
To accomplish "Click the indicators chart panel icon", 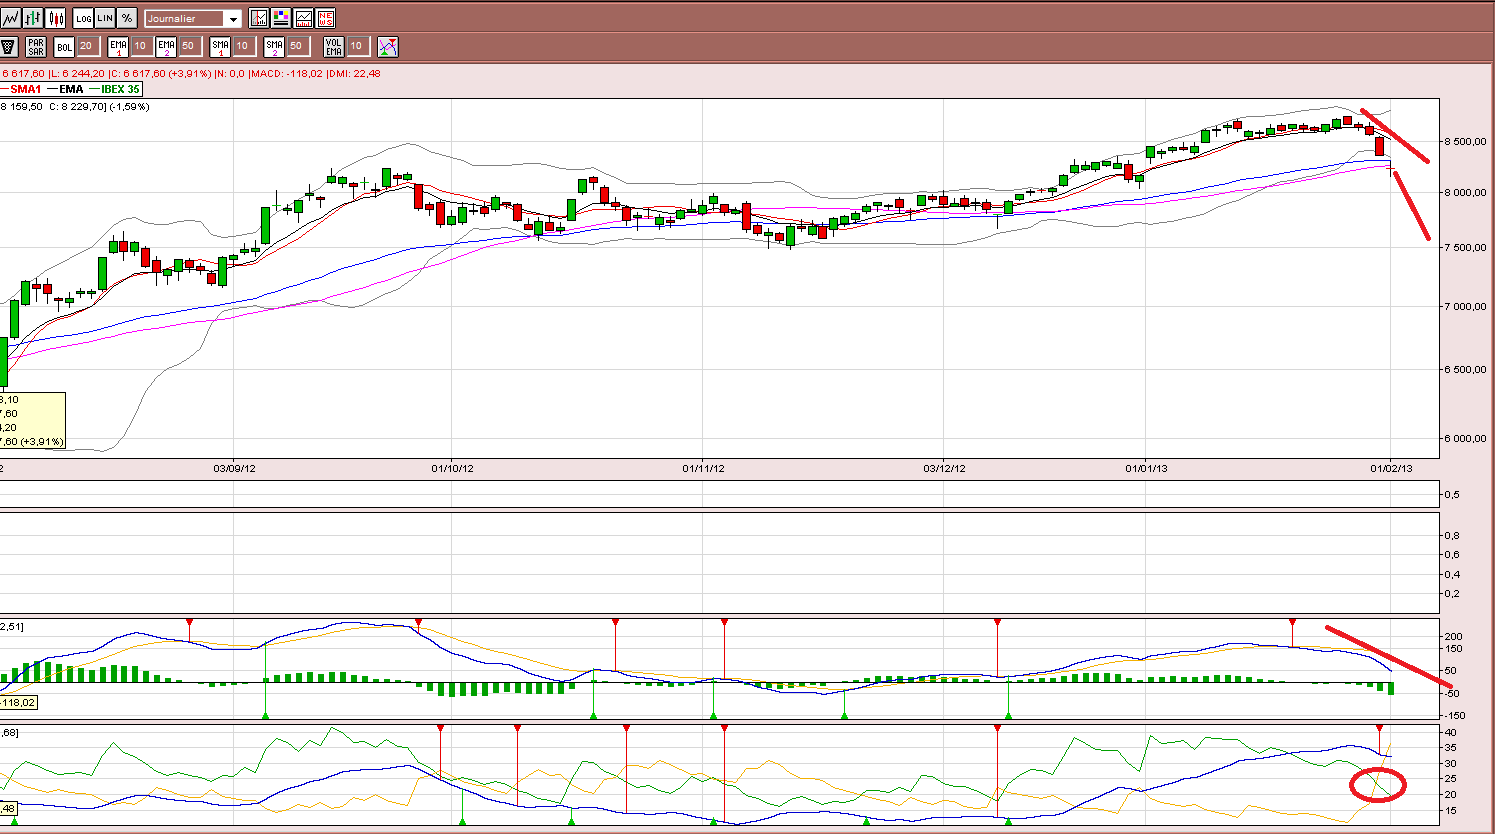I will (303, 18).
